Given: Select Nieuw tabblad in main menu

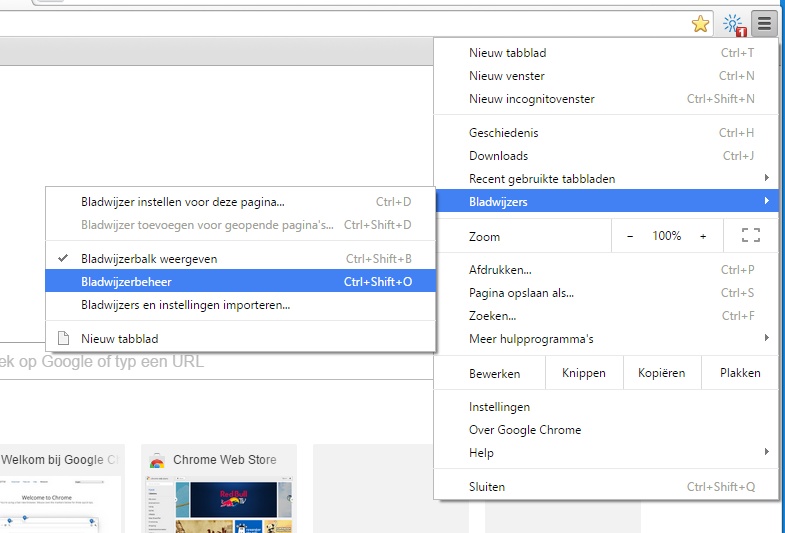Looking at the screenshot, I should click(x=606, y=53).
